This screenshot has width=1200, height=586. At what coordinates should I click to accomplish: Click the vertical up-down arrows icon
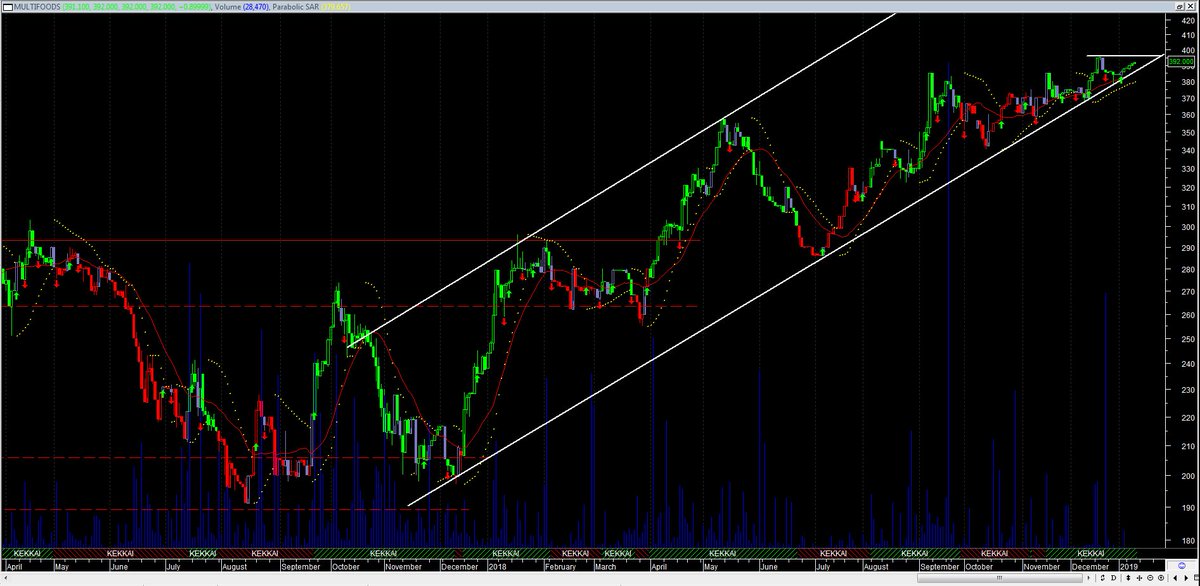click(x=1128, y=578)
